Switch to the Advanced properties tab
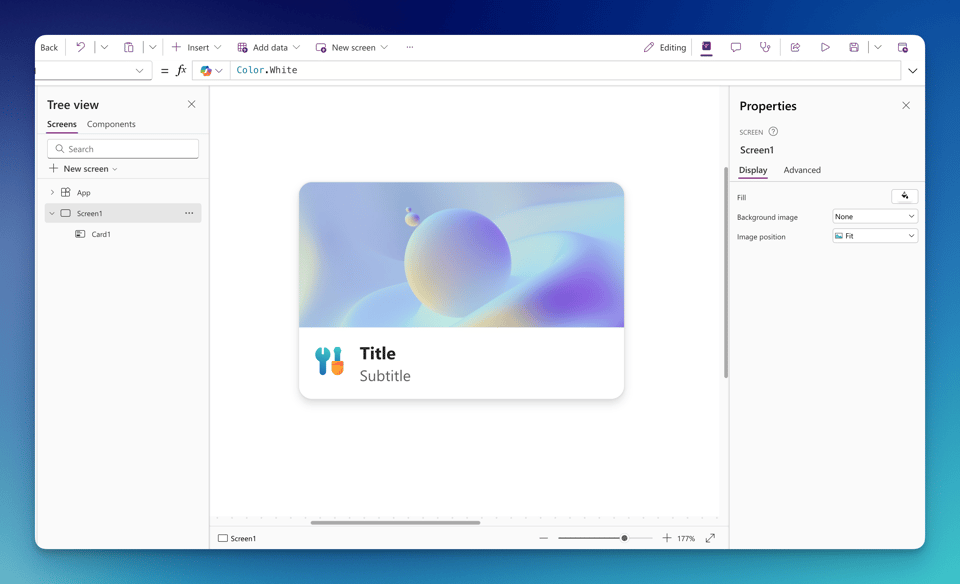 tap(802, 170)
